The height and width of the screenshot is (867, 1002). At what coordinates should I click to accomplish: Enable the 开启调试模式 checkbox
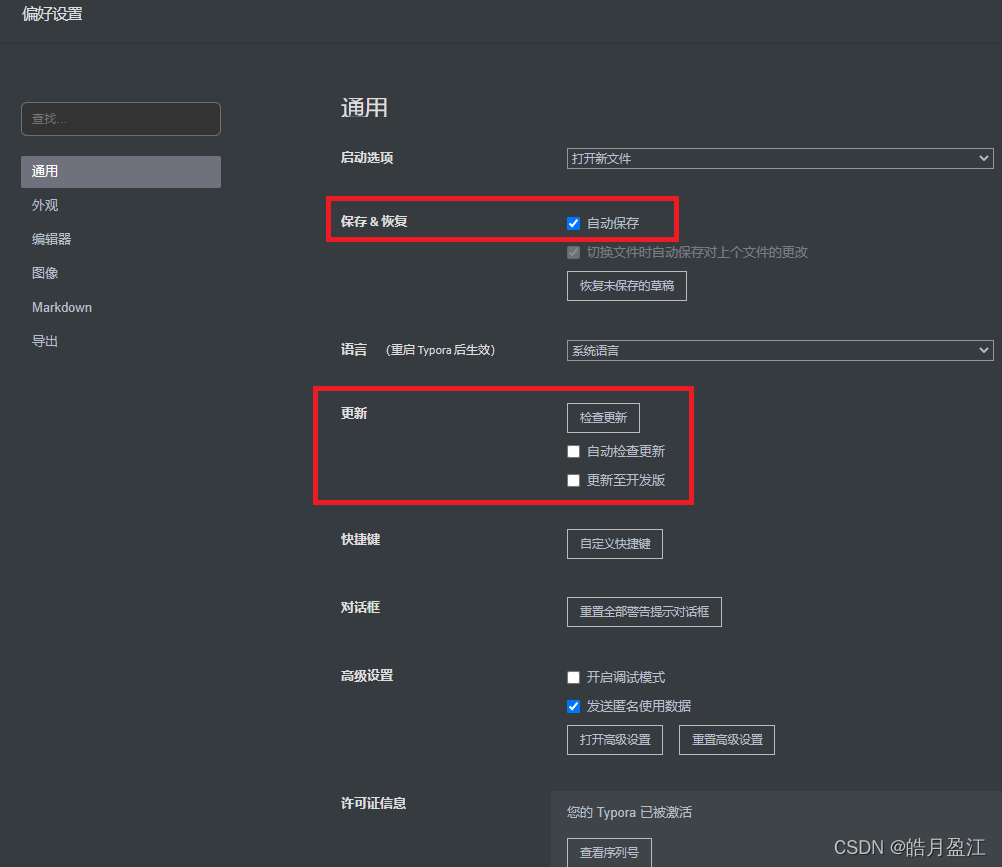click(x=573, y=677)
